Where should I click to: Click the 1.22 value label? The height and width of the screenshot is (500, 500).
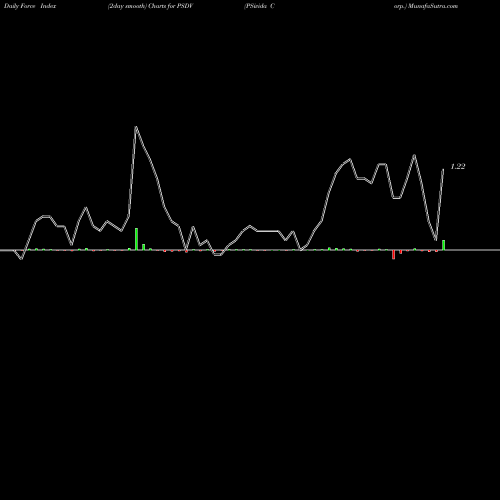click(x=458, y=166)
